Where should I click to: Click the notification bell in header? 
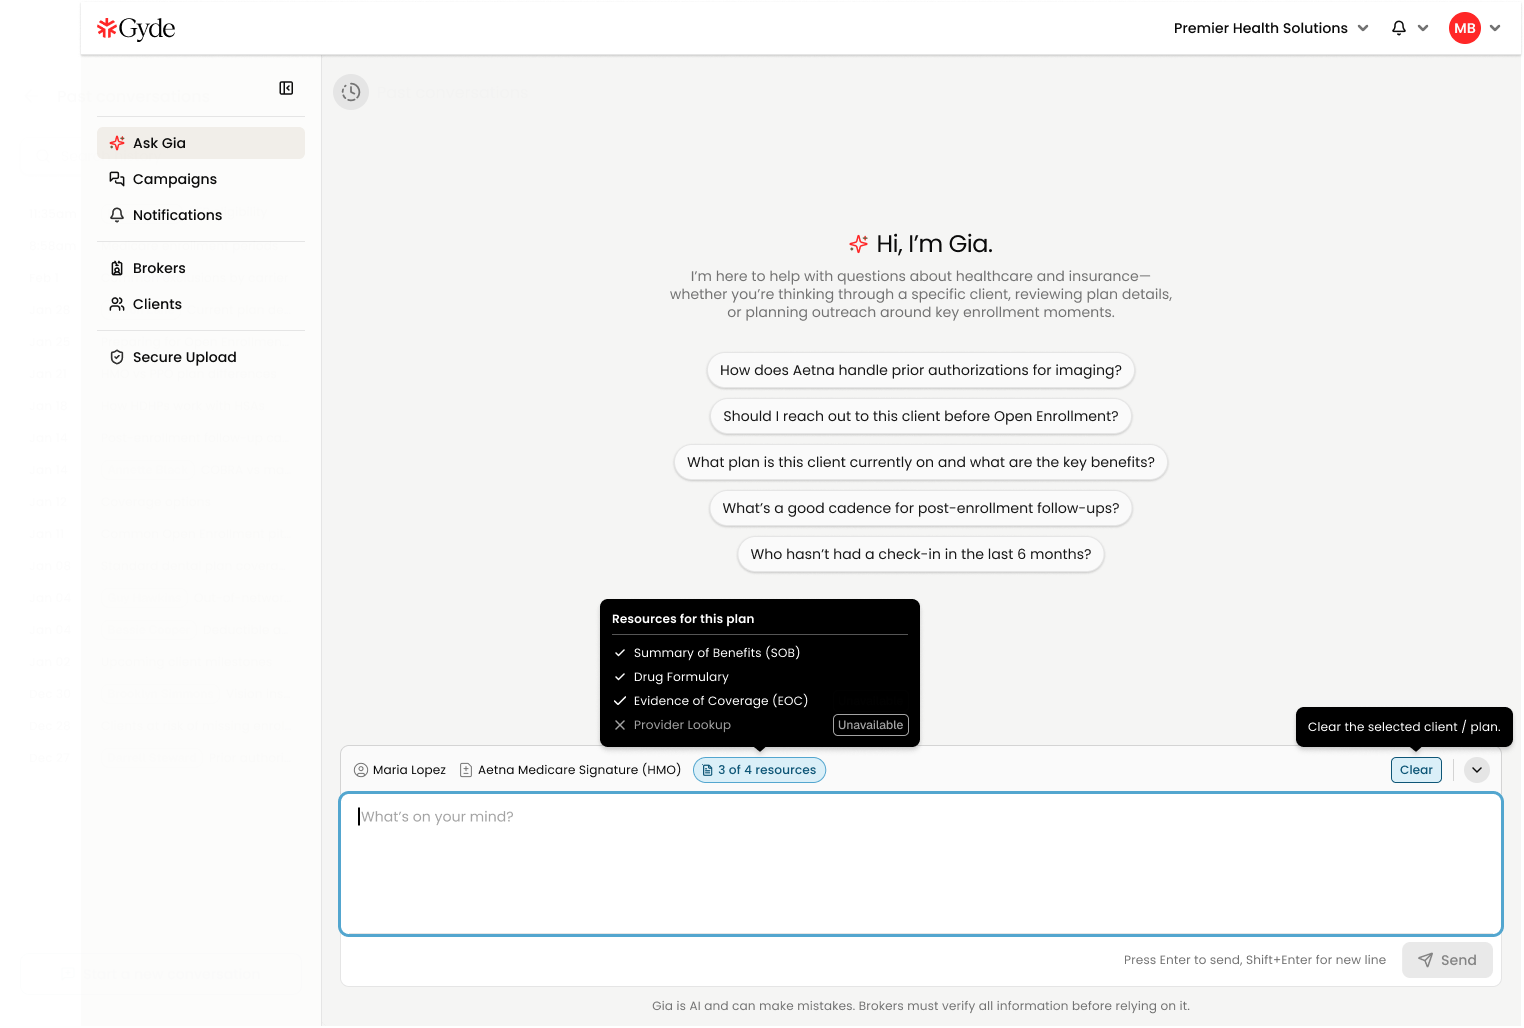coord(1399,28)
